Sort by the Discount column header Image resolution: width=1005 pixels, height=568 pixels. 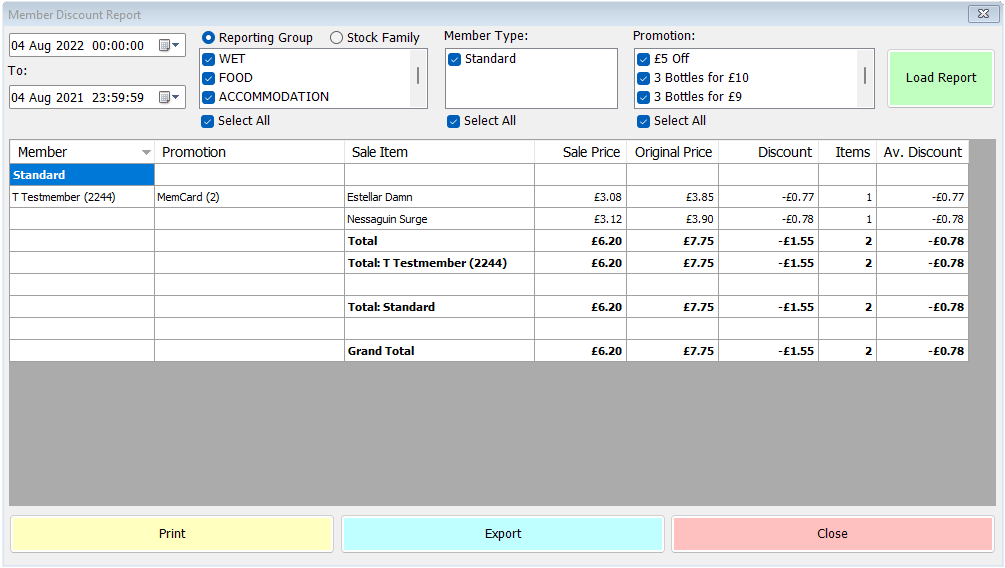coord(768,153)
